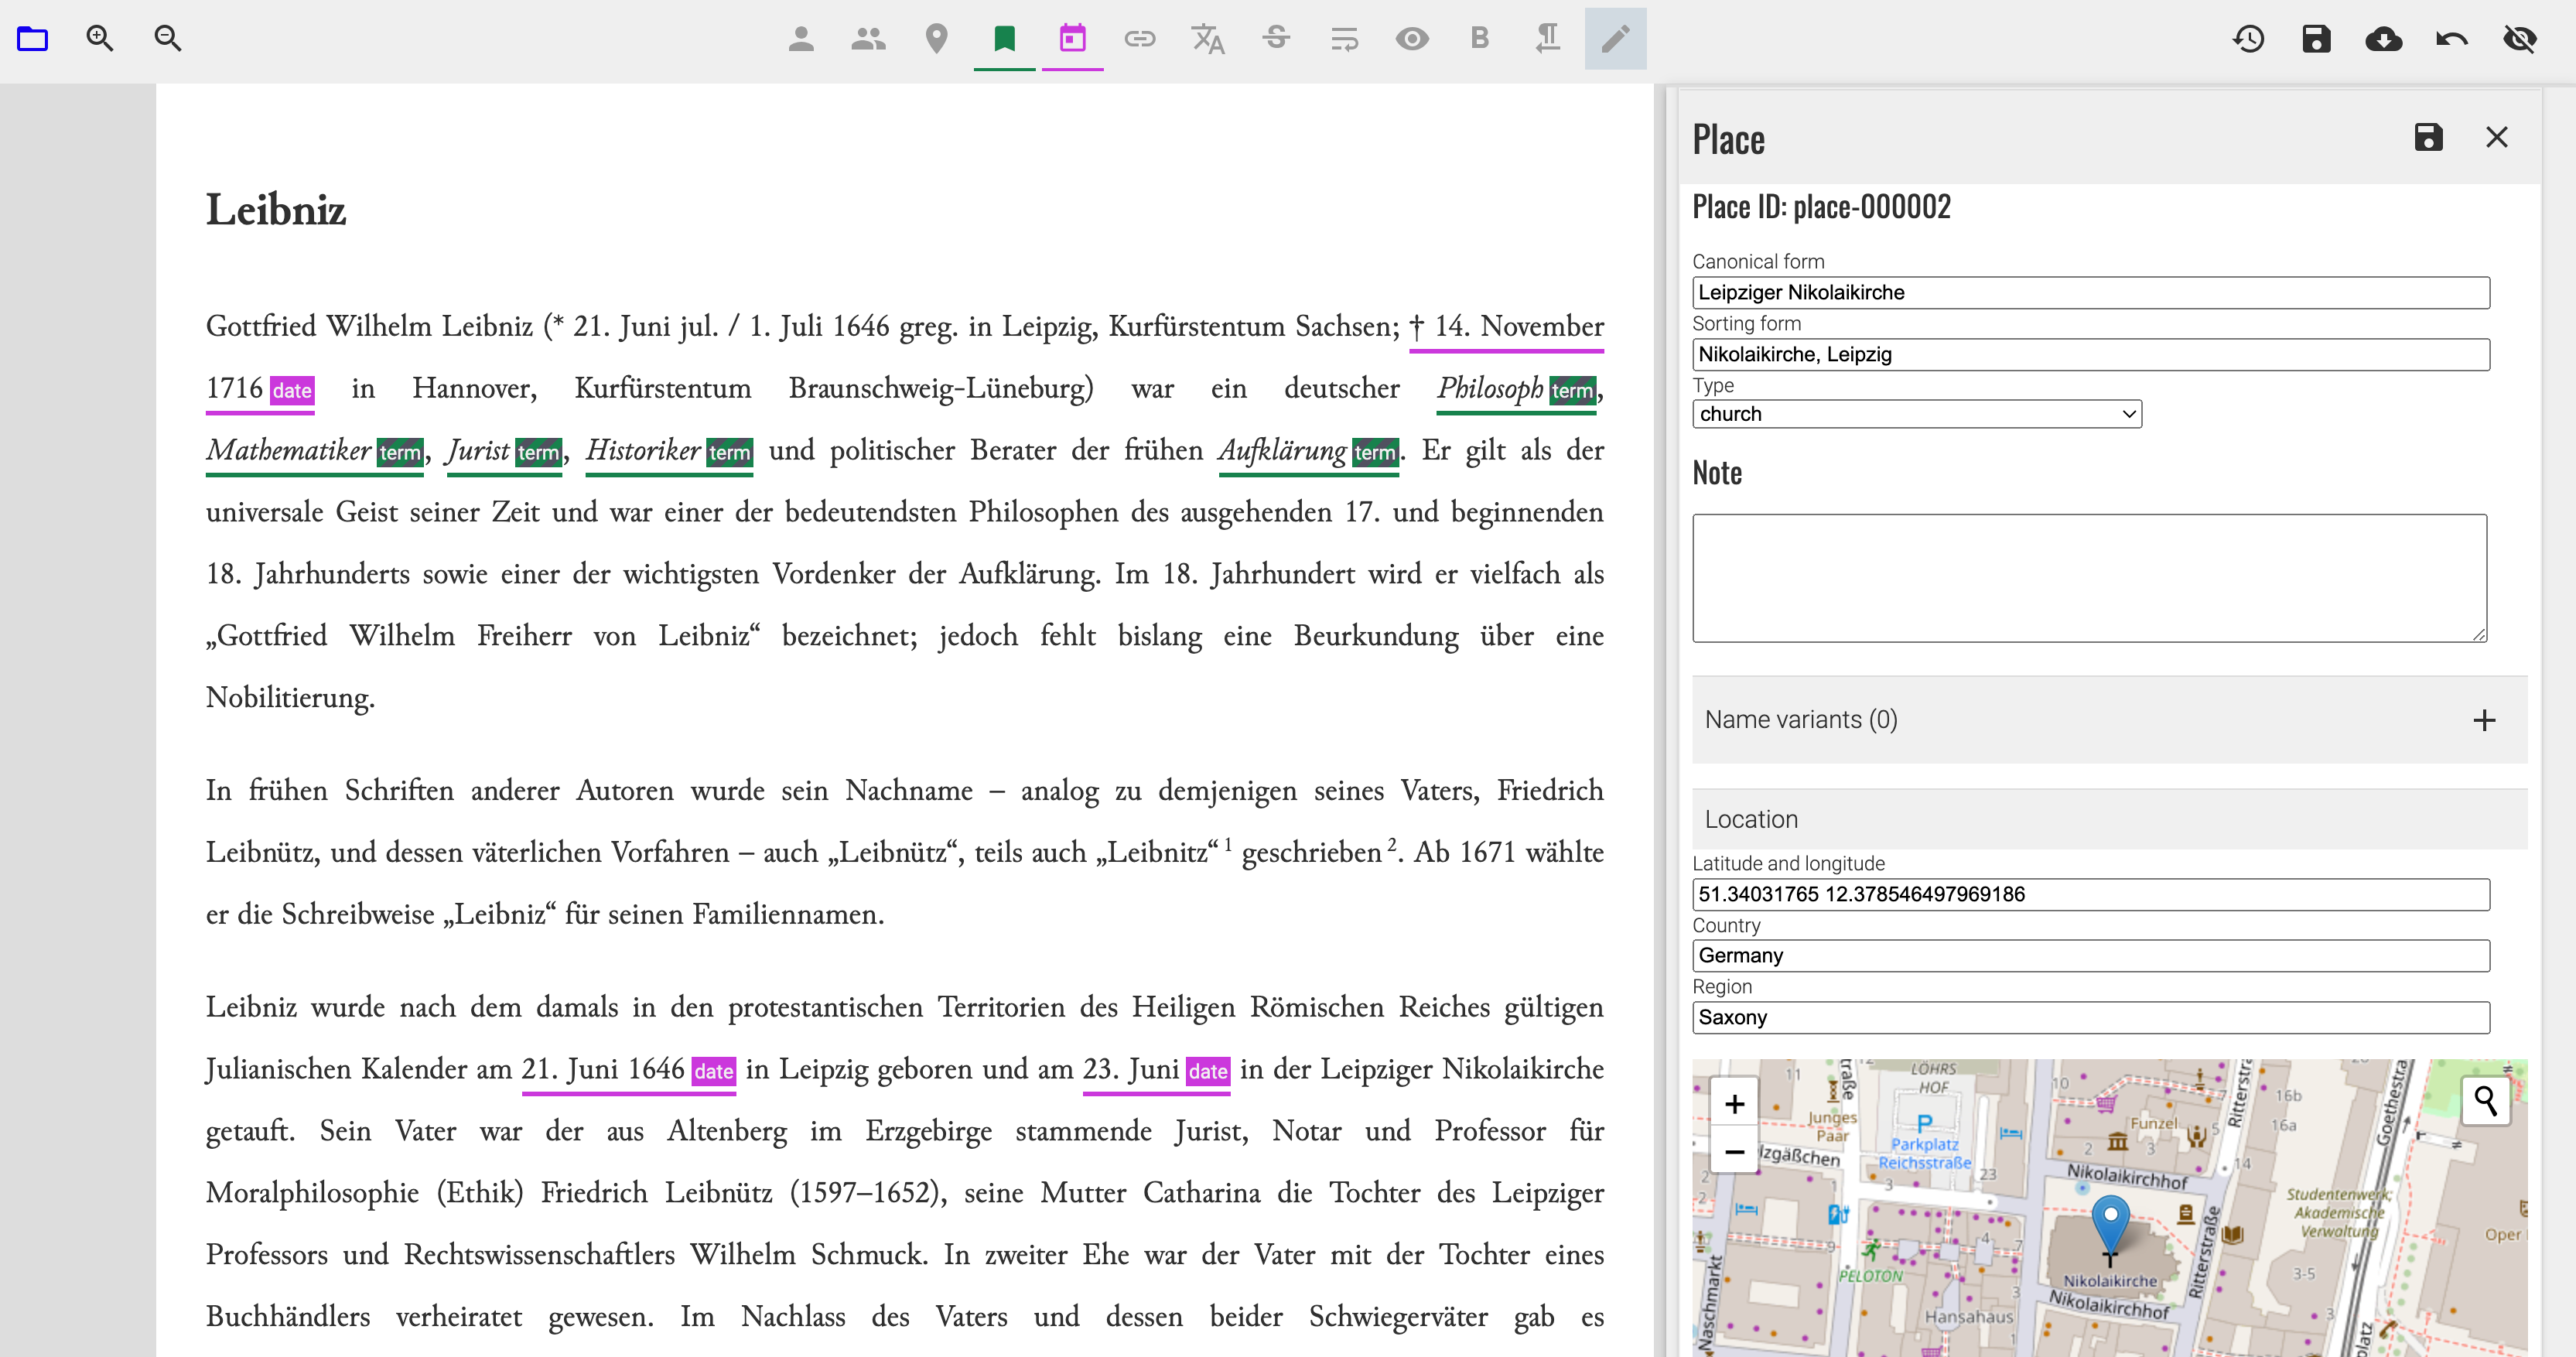The height and width of the screenshot is (1357, 2576).
Task: Activate the pencil edit mode tool
Action: tap(1616, 39)
